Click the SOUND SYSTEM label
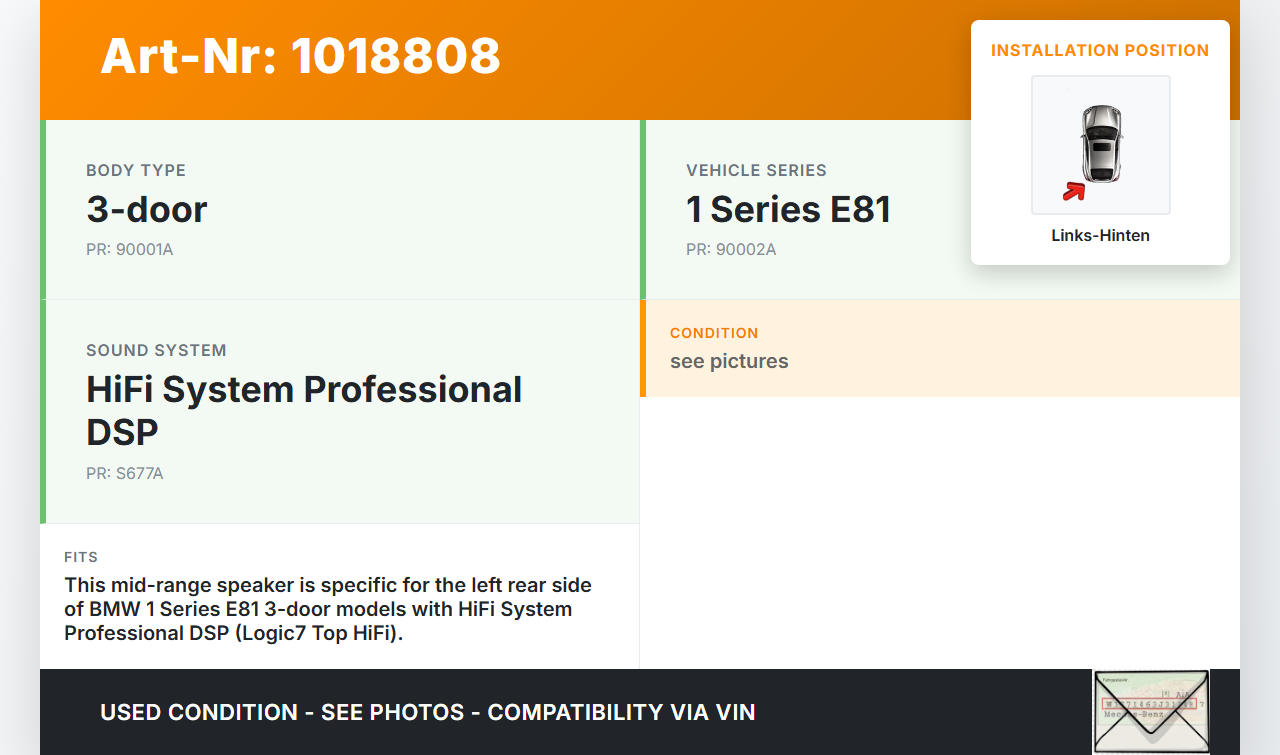1280x755 pixels. point(156,350)
